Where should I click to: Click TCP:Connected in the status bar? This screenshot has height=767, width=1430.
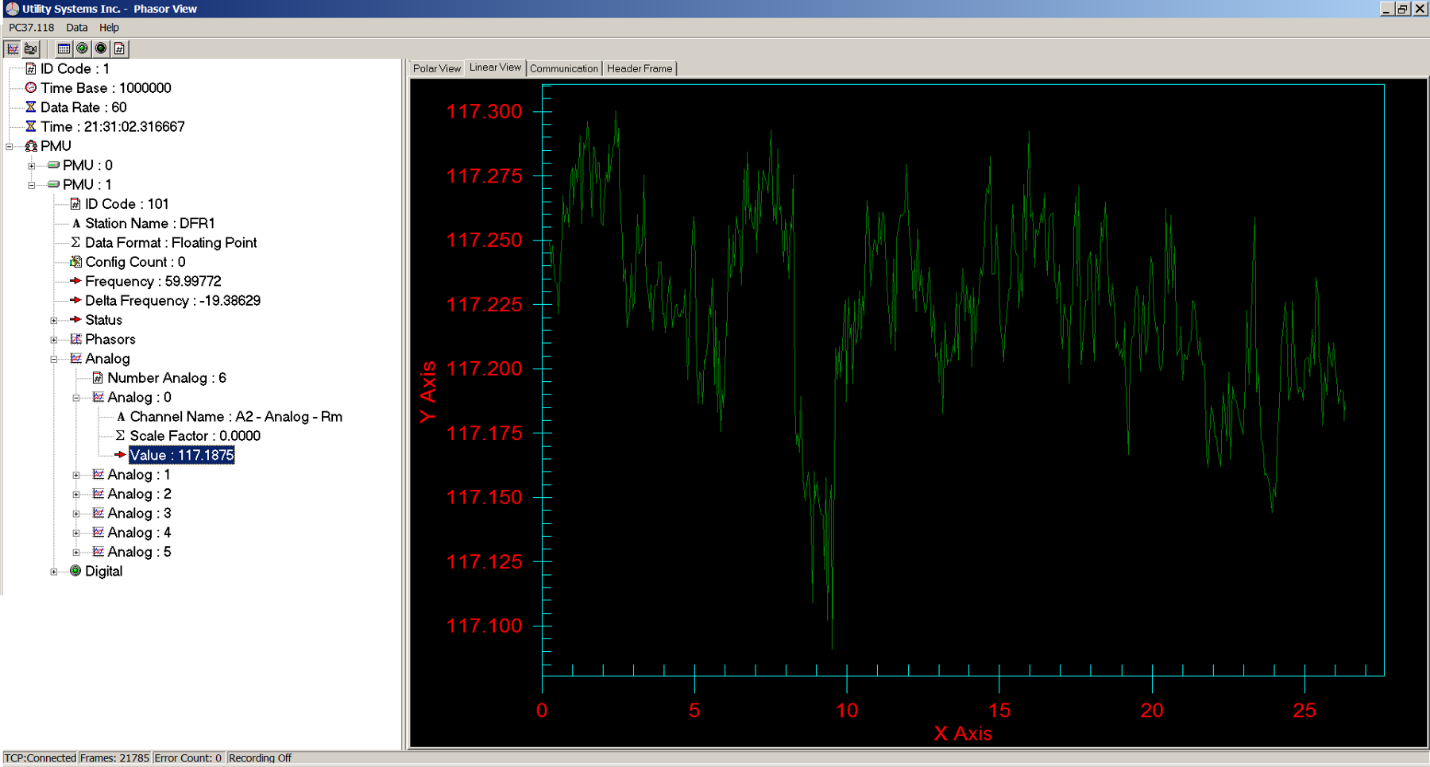[x=40, y=758]
